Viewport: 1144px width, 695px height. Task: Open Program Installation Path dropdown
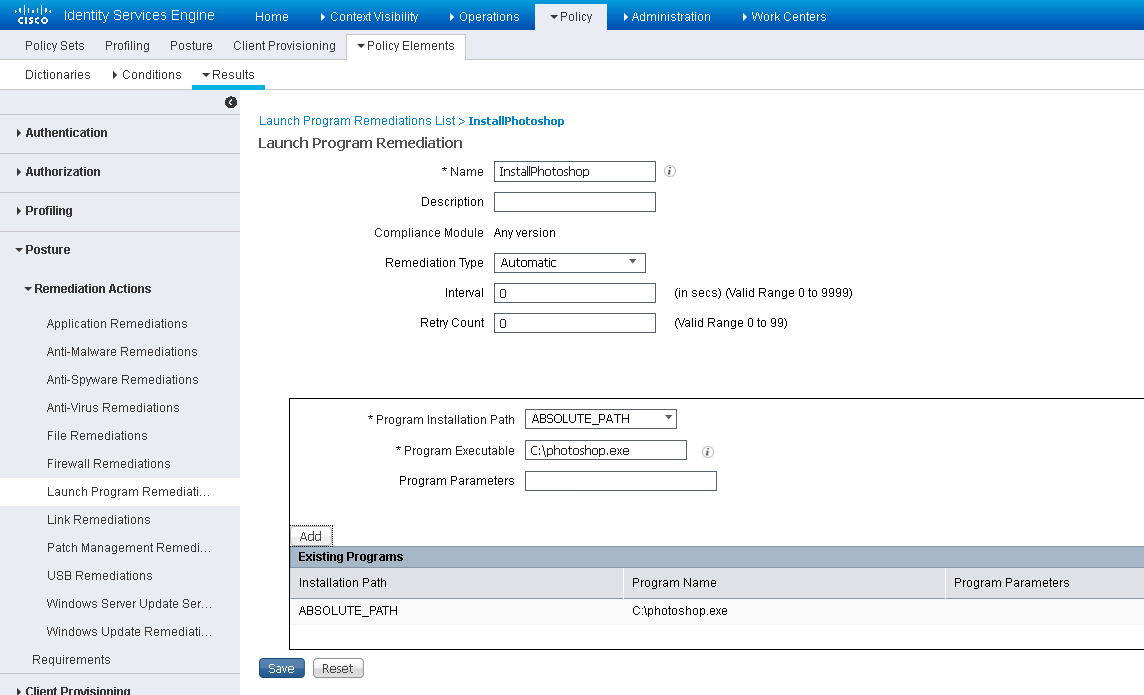click(x=600, y=419)
